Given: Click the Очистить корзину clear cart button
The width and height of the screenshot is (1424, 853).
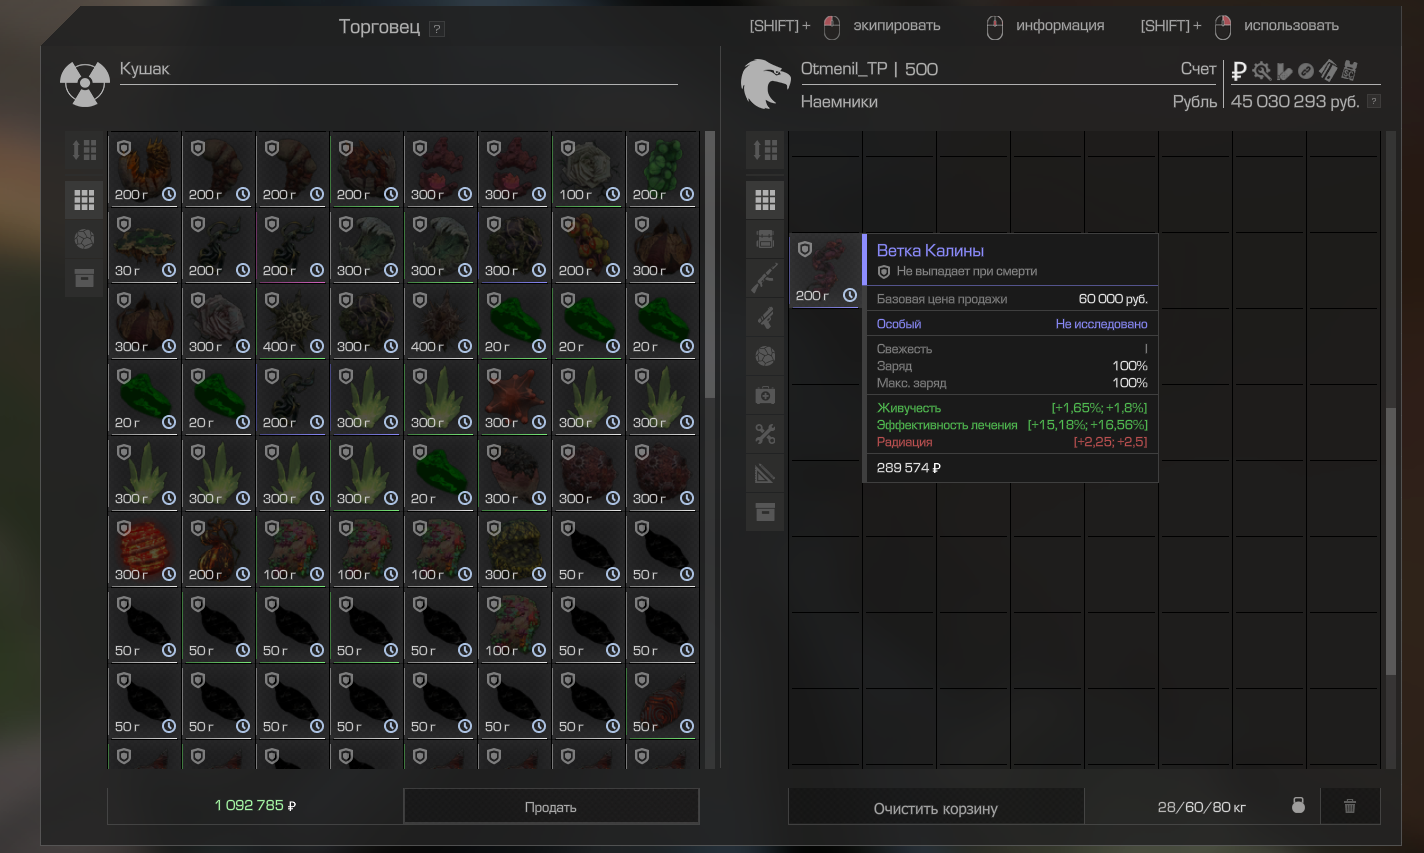Looking at the screenshot, I should tap(936, 807).
